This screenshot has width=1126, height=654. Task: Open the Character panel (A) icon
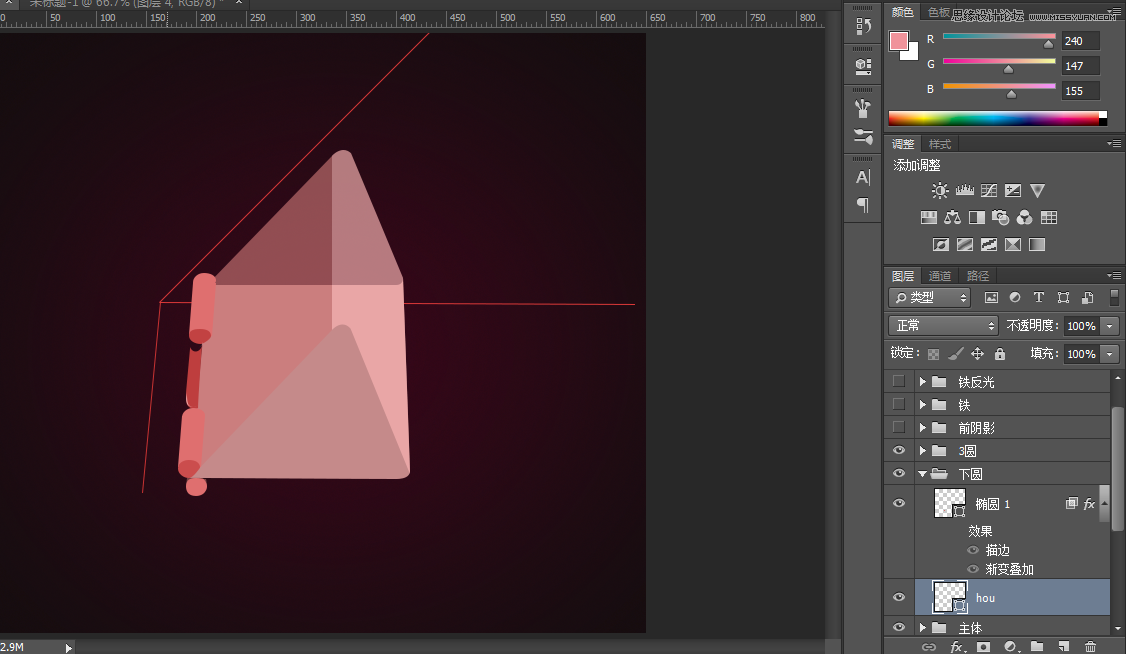point(863,177)
